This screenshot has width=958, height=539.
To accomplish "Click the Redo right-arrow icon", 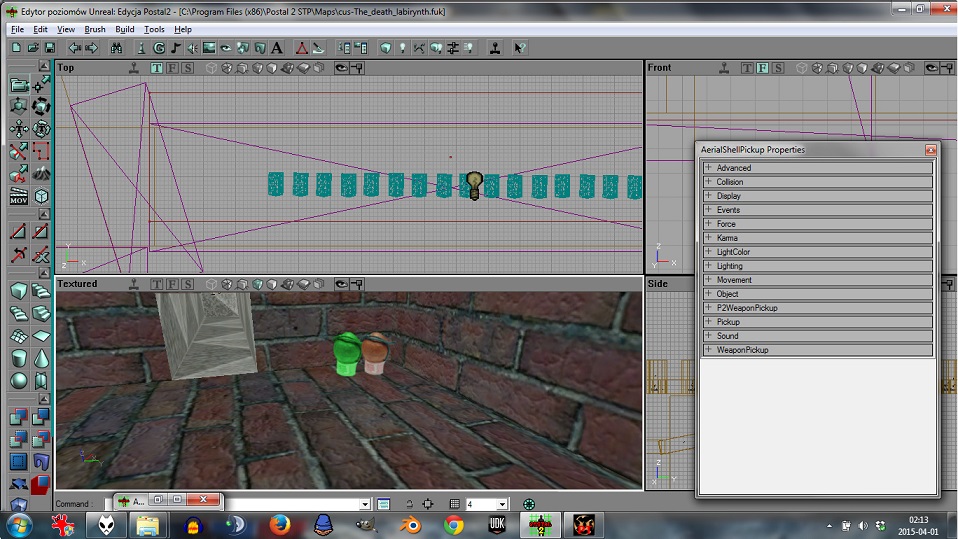I will point(92,48).
